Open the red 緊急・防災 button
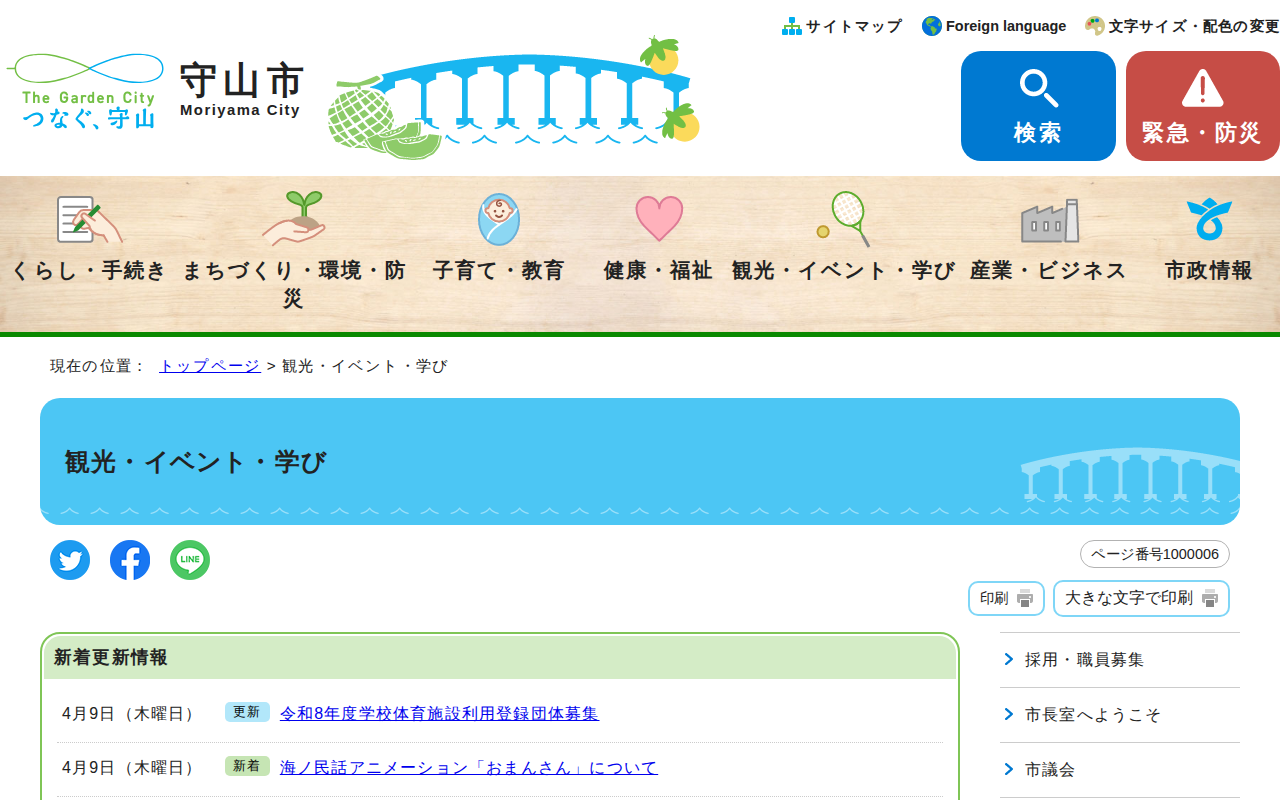Screen dimensions: 1280x800 [1203, 106]
